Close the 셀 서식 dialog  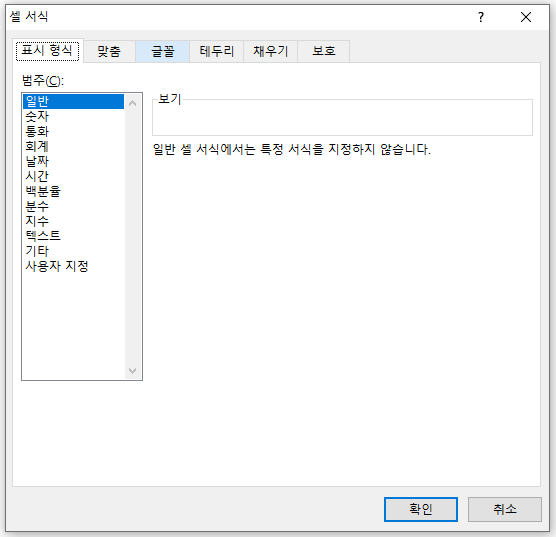[x=526, y=17]
